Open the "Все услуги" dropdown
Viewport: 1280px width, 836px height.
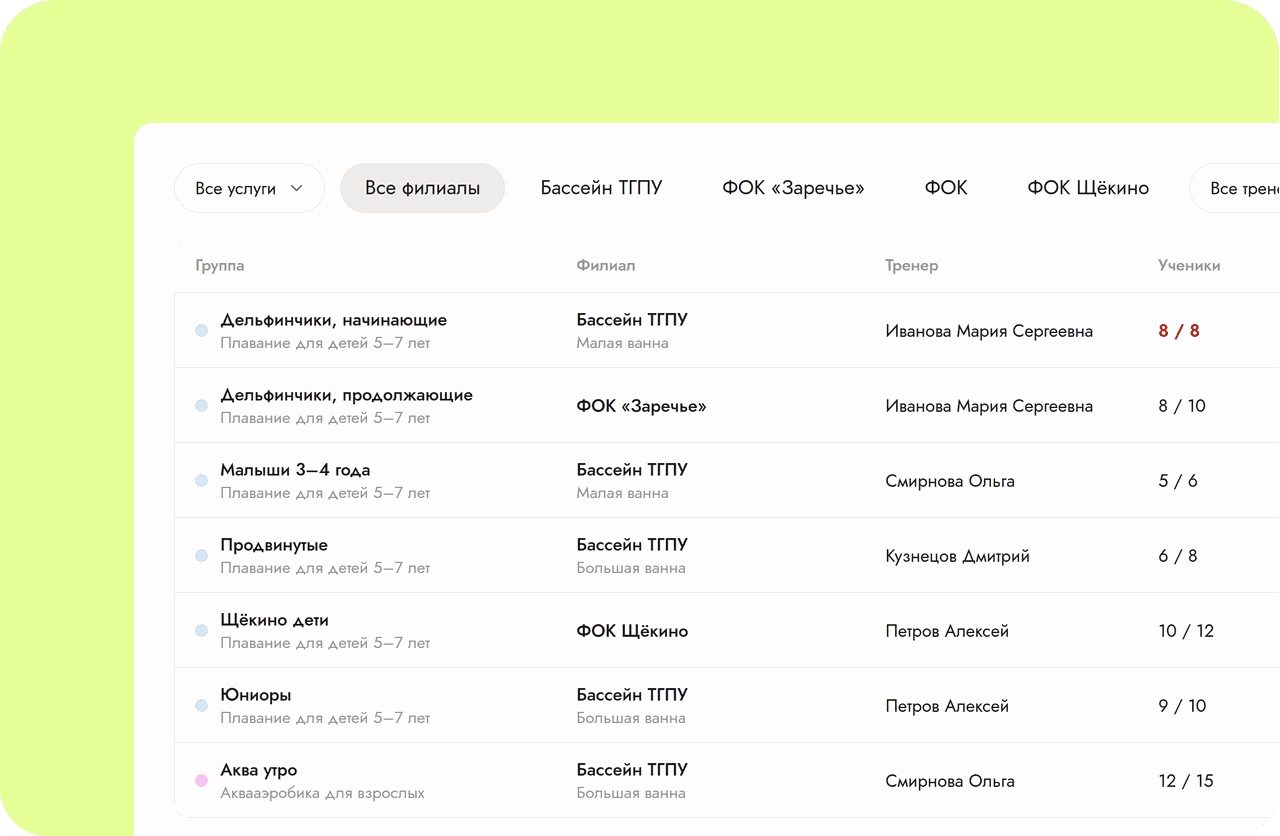(x=249, y=188)
